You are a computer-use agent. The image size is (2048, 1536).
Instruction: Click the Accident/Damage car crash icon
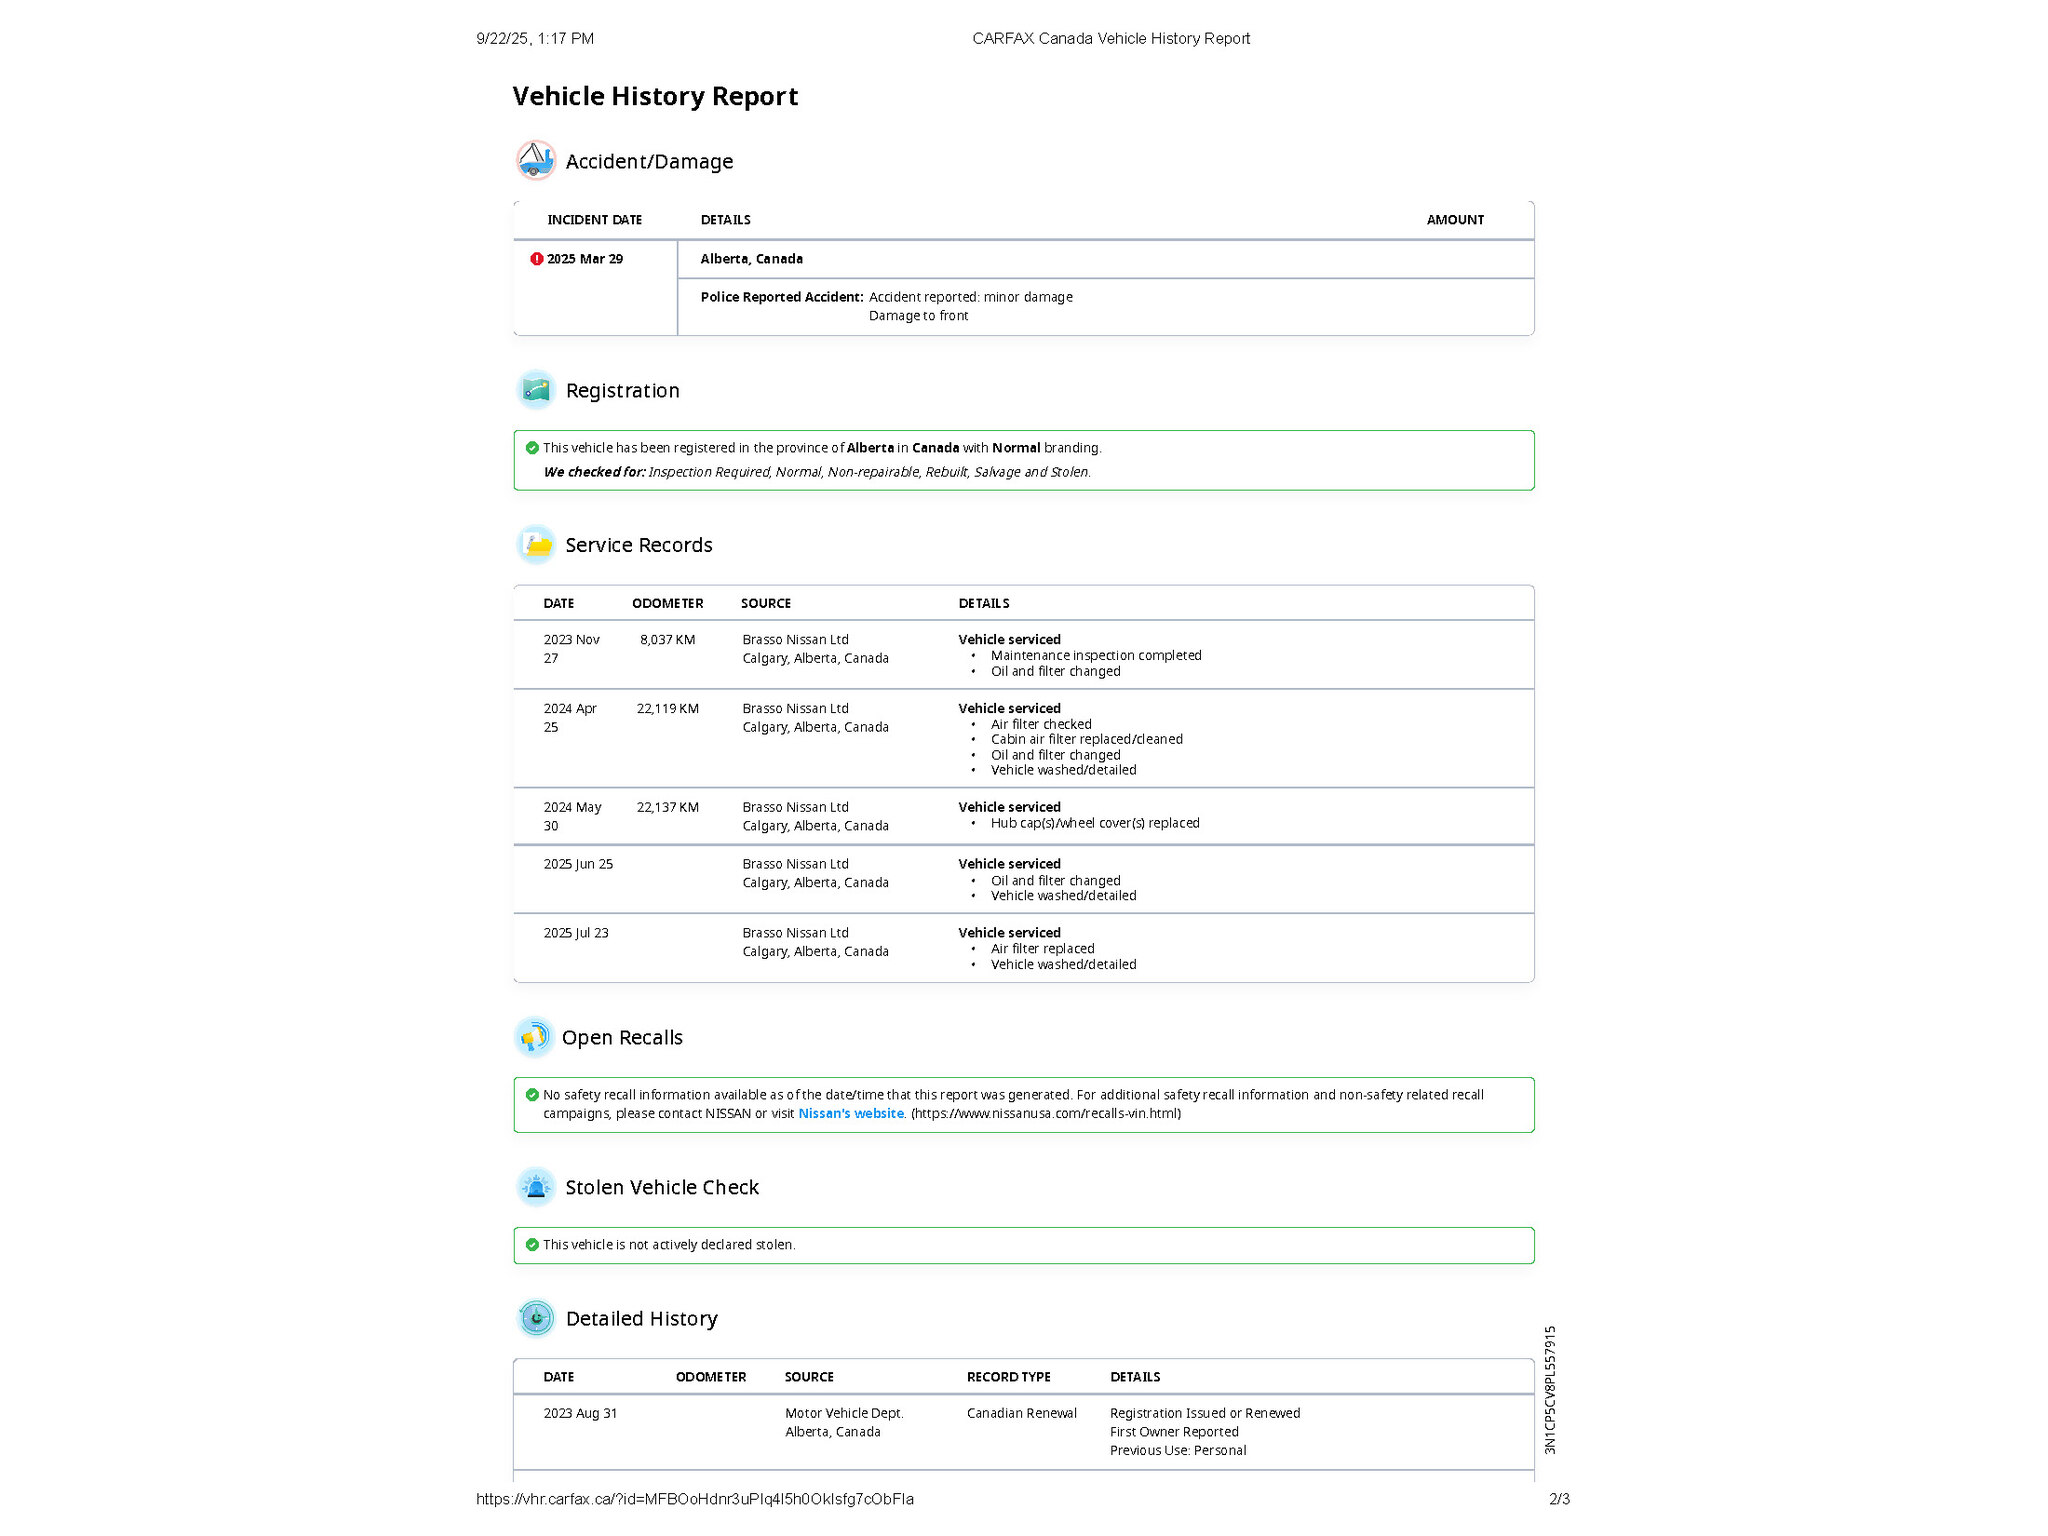(x=535, y=160)
